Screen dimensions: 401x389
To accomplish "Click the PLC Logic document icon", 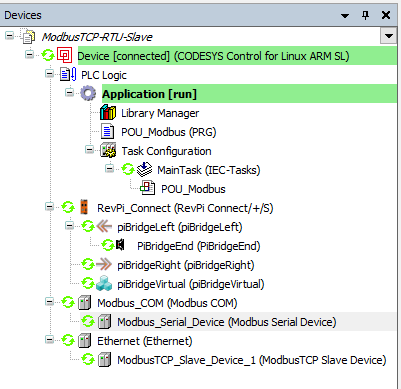I will (68, 75).
